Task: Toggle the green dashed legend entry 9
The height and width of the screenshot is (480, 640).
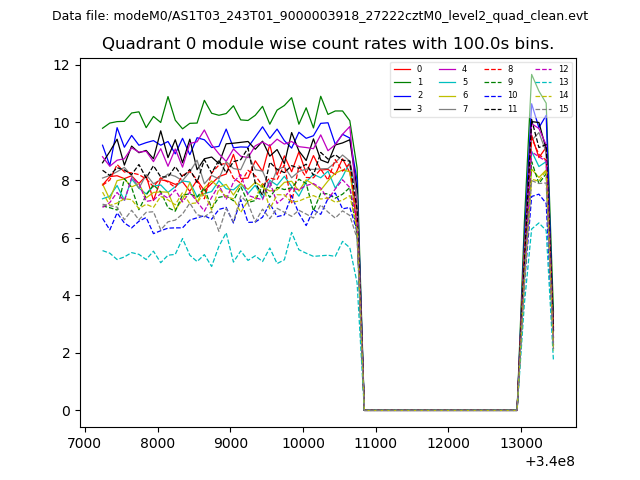Action: (494, 82)
